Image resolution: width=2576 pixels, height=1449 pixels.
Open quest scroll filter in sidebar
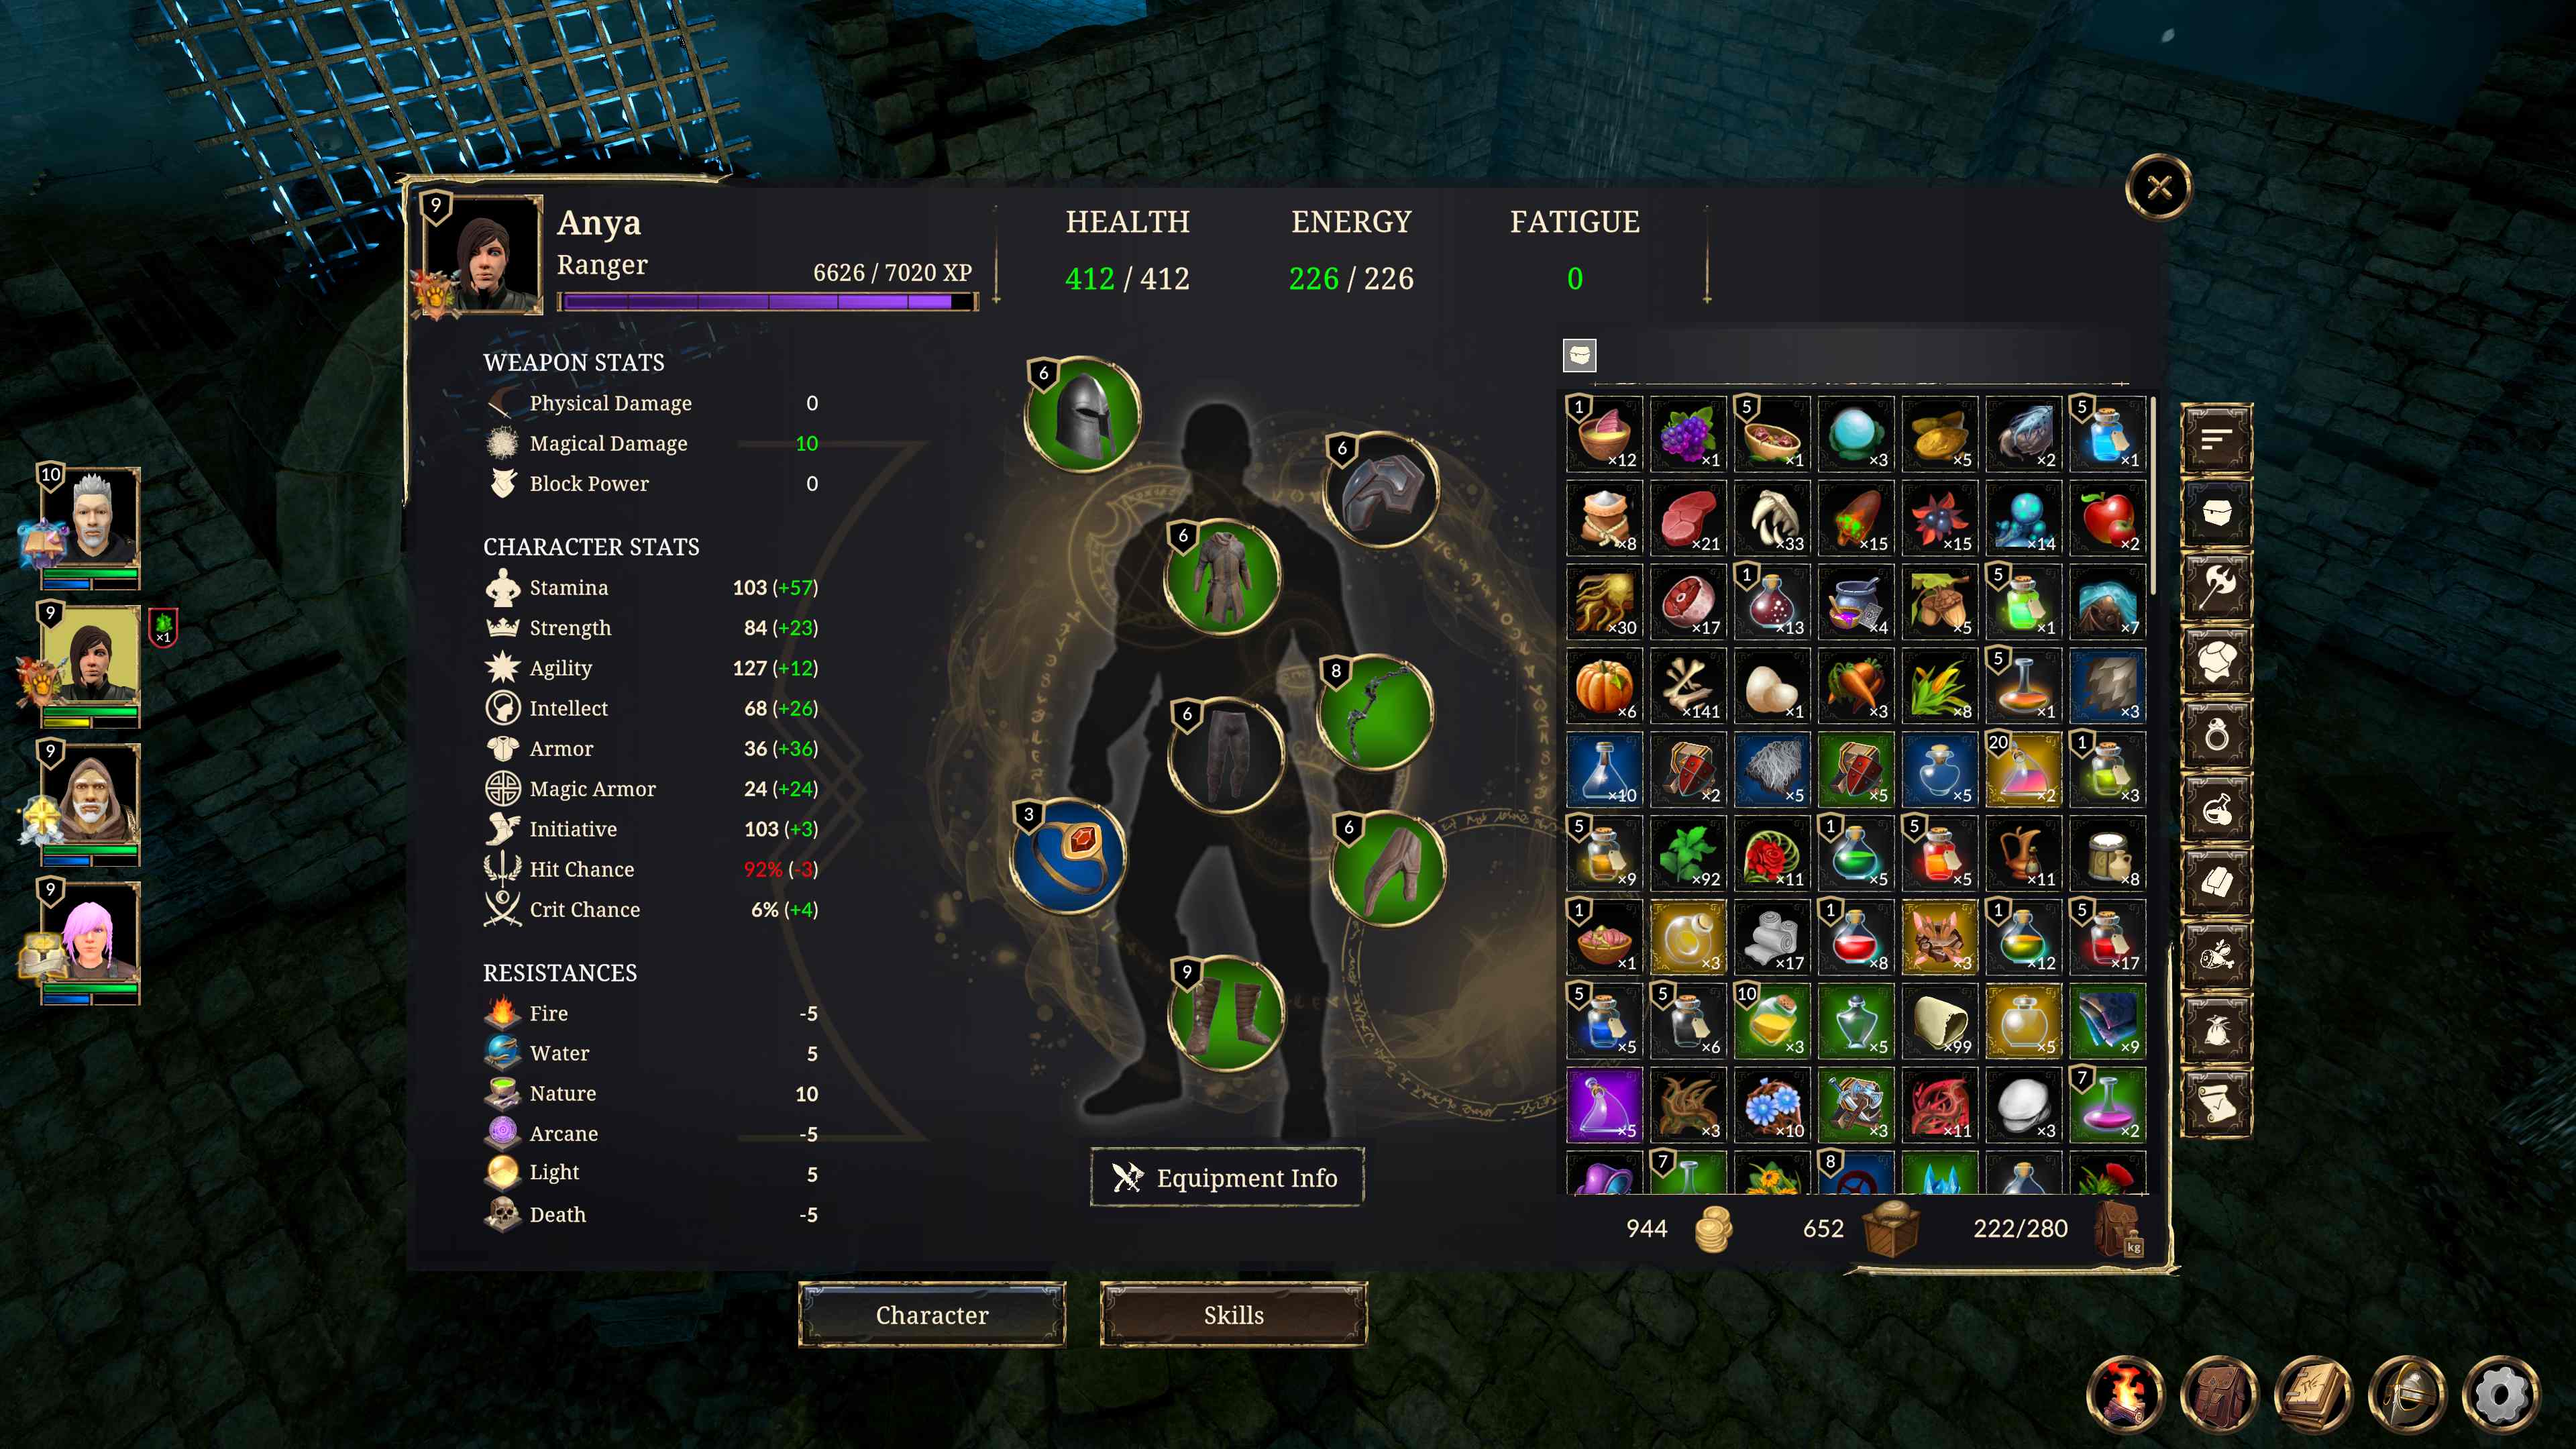point(2216,1104)
